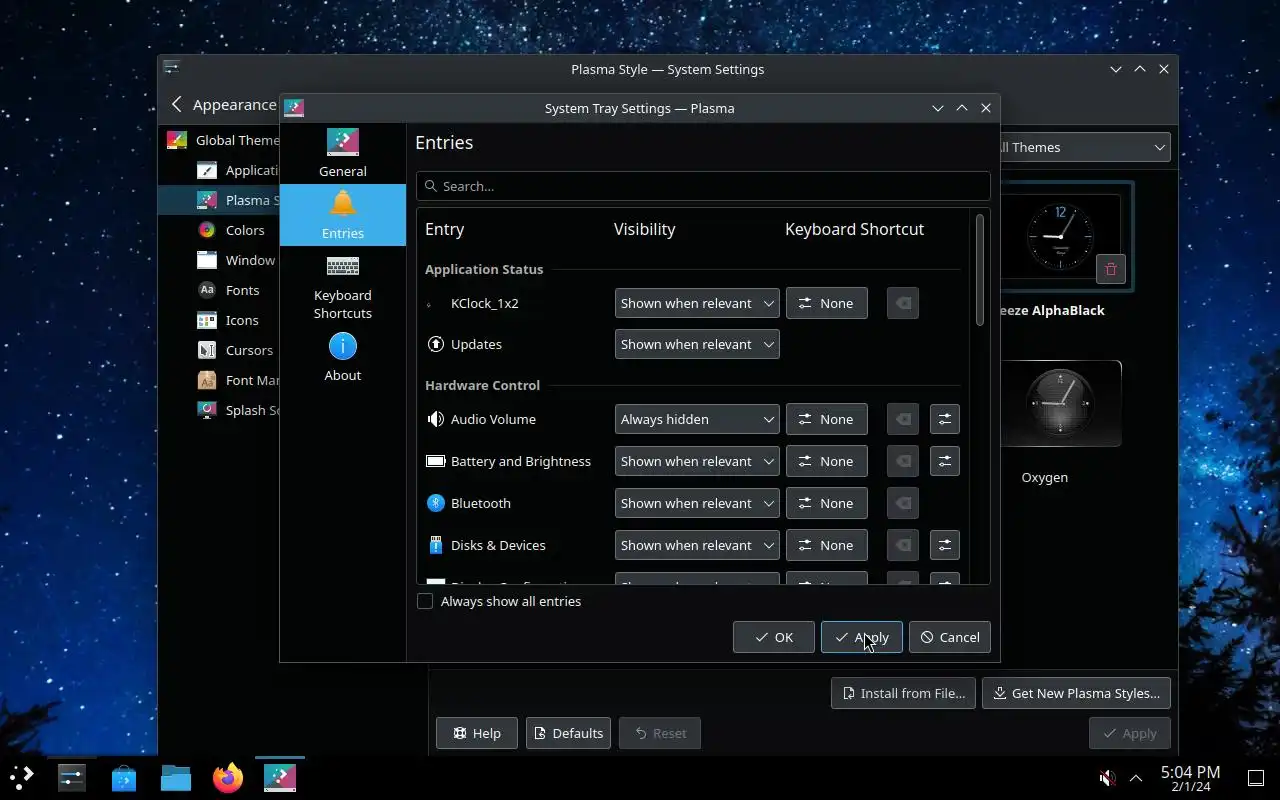Image resolution: width=1280 pixels, height=800 pixels.
Task: Select the Oxygen plasma style thumbnail
Action: click(1060, 403)
